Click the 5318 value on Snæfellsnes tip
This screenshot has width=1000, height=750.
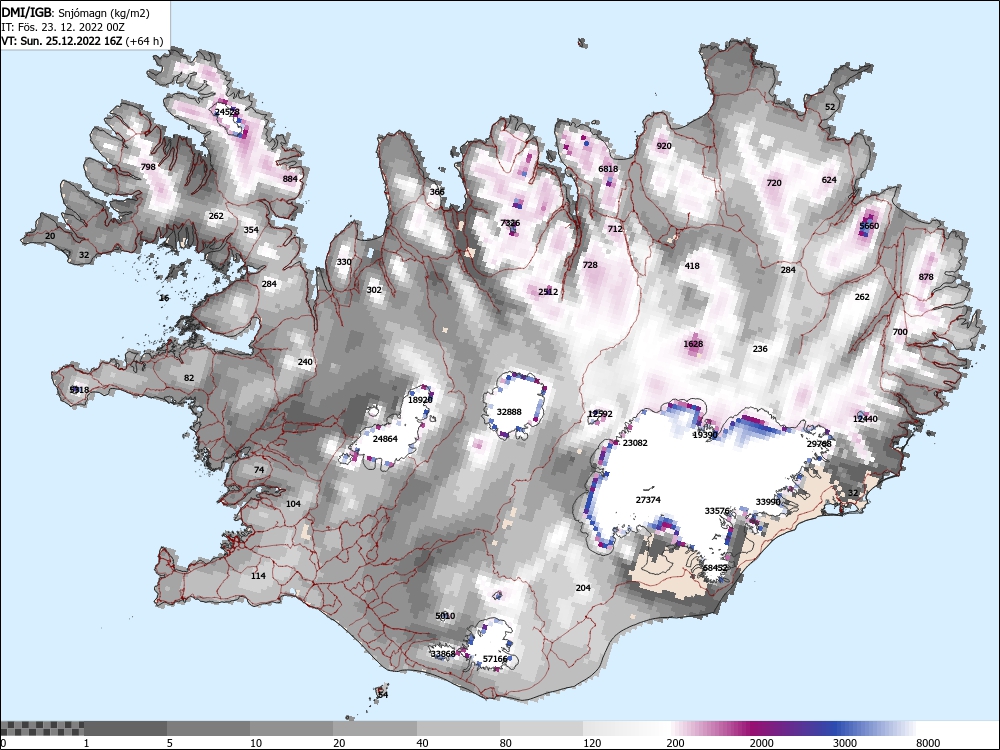coord(79,390)
